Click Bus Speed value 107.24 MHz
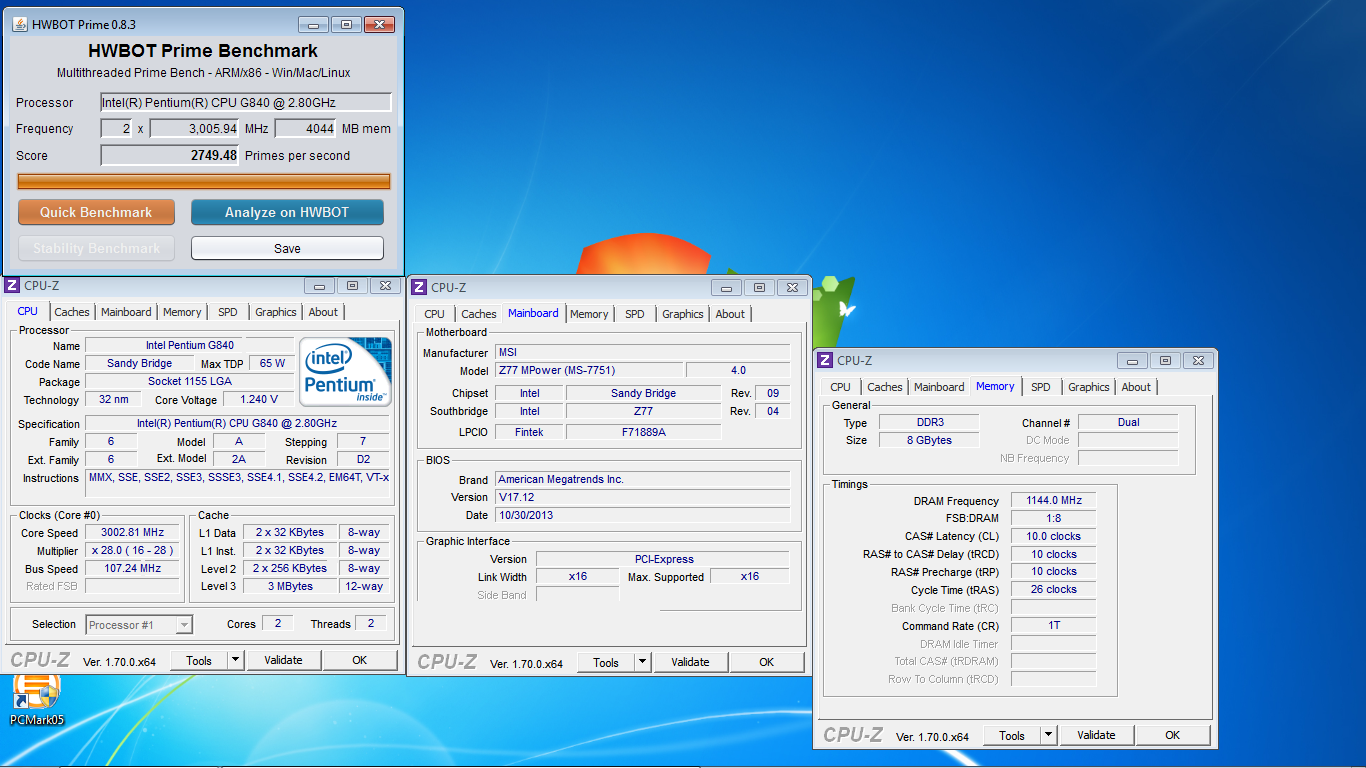The image size is (1366, 768). 134,568
